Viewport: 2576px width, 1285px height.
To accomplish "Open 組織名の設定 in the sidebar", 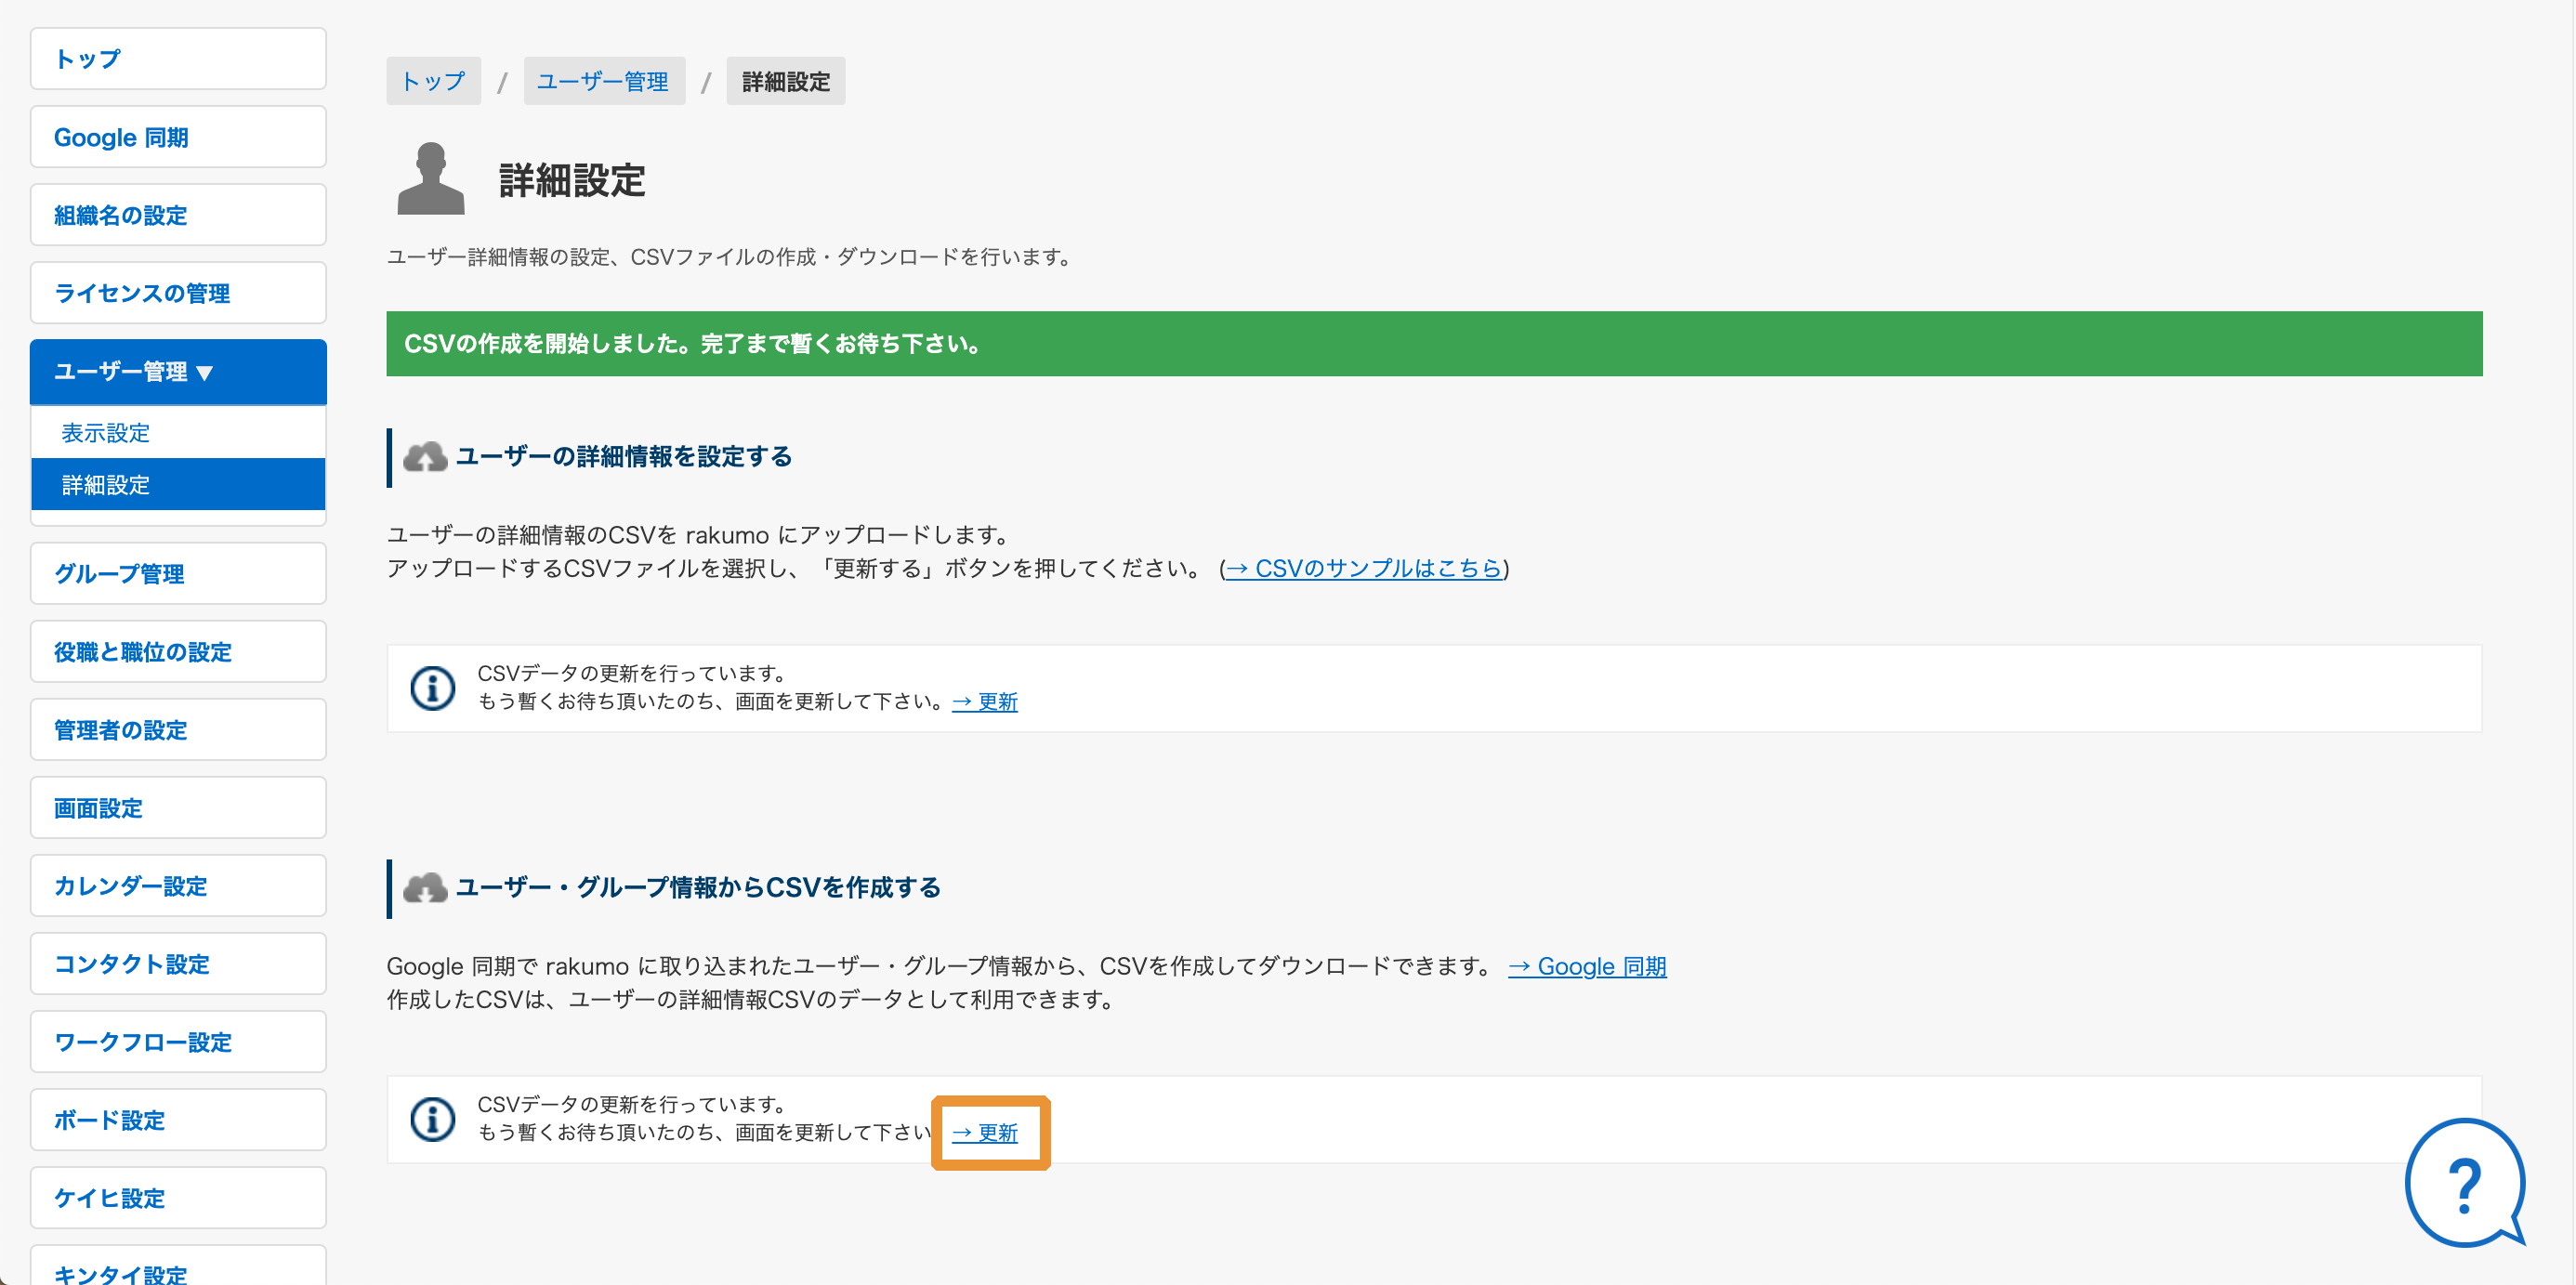I will (x=178, y=215).
